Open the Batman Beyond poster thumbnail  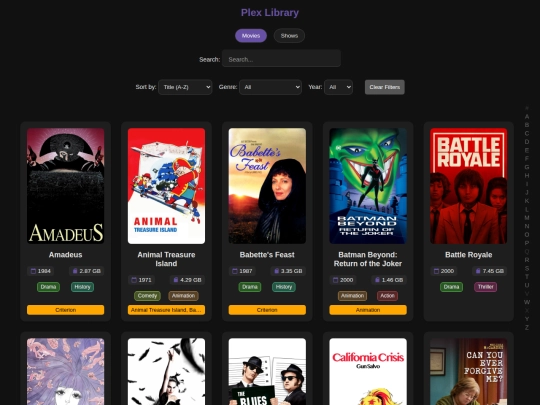[368, 186]
